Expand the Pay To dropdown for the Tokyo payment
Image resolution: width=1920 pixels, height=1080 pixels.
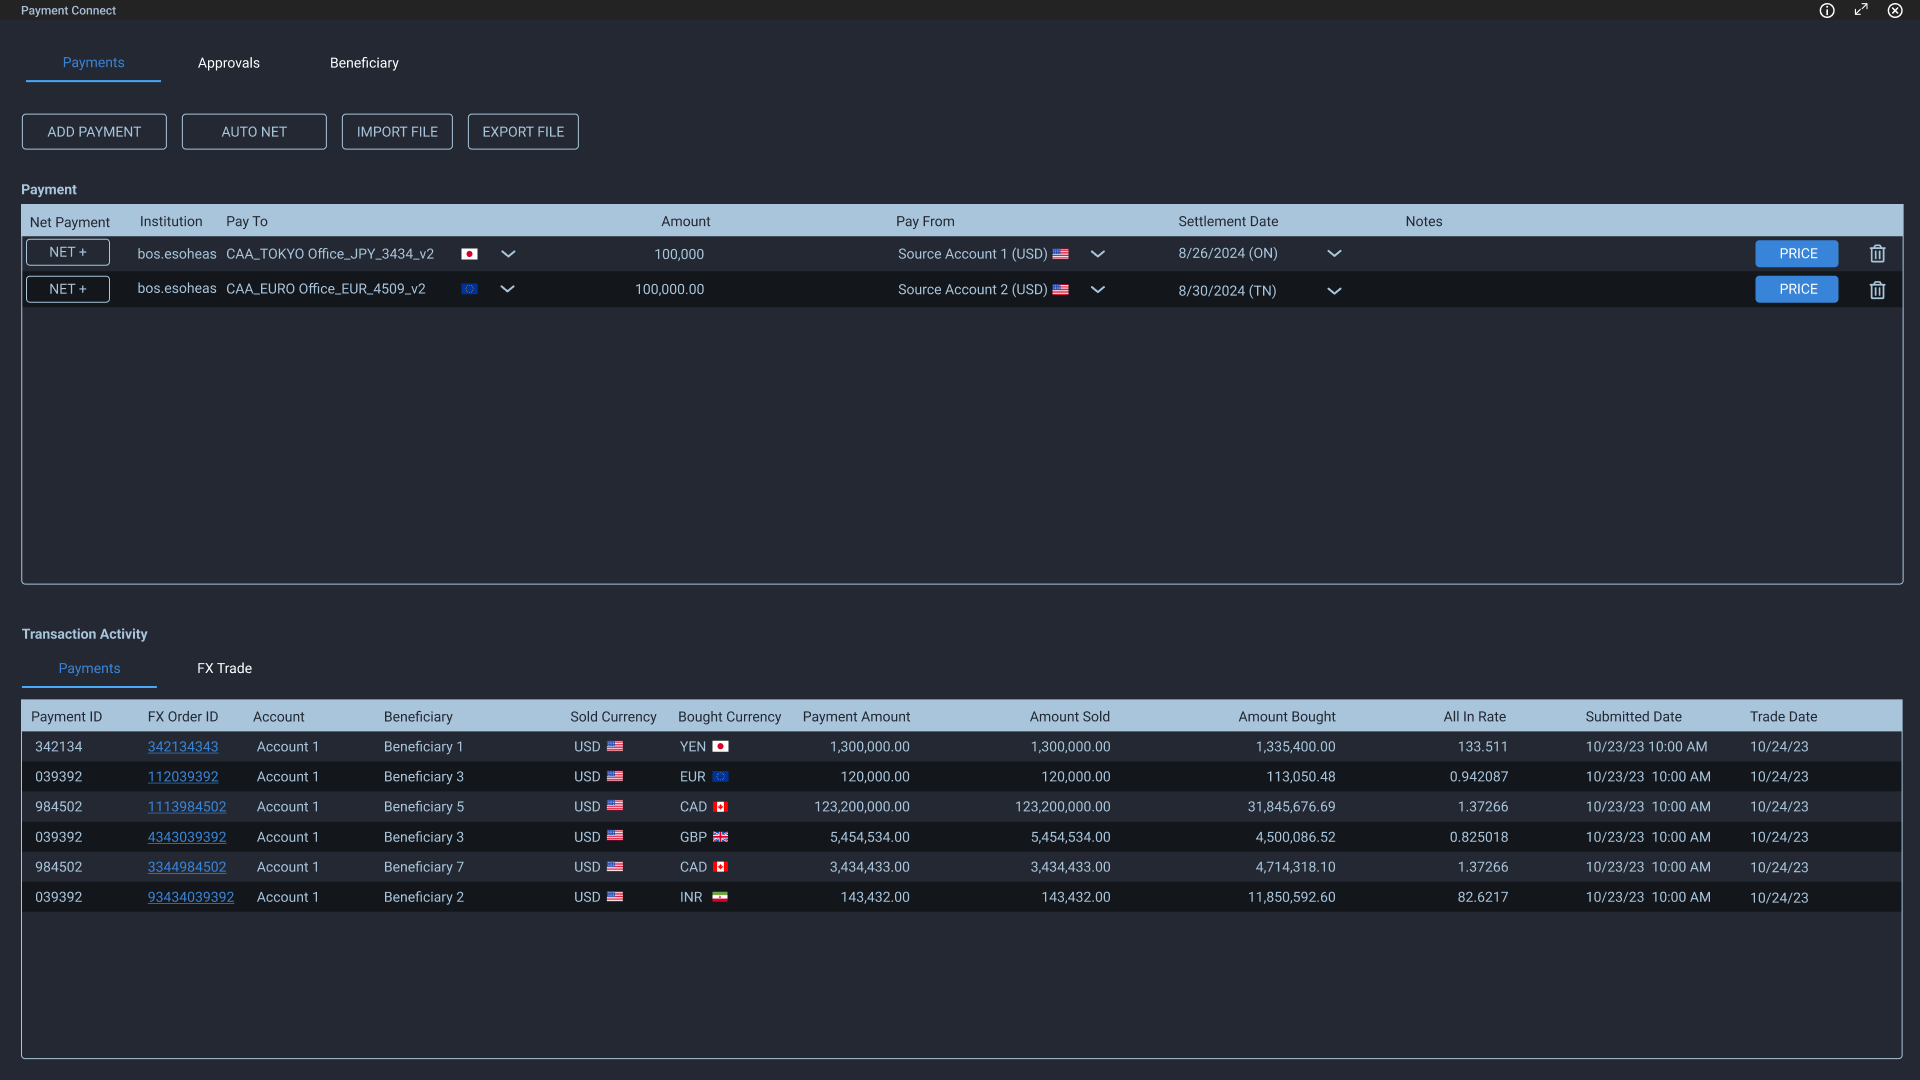pos(508,254)
